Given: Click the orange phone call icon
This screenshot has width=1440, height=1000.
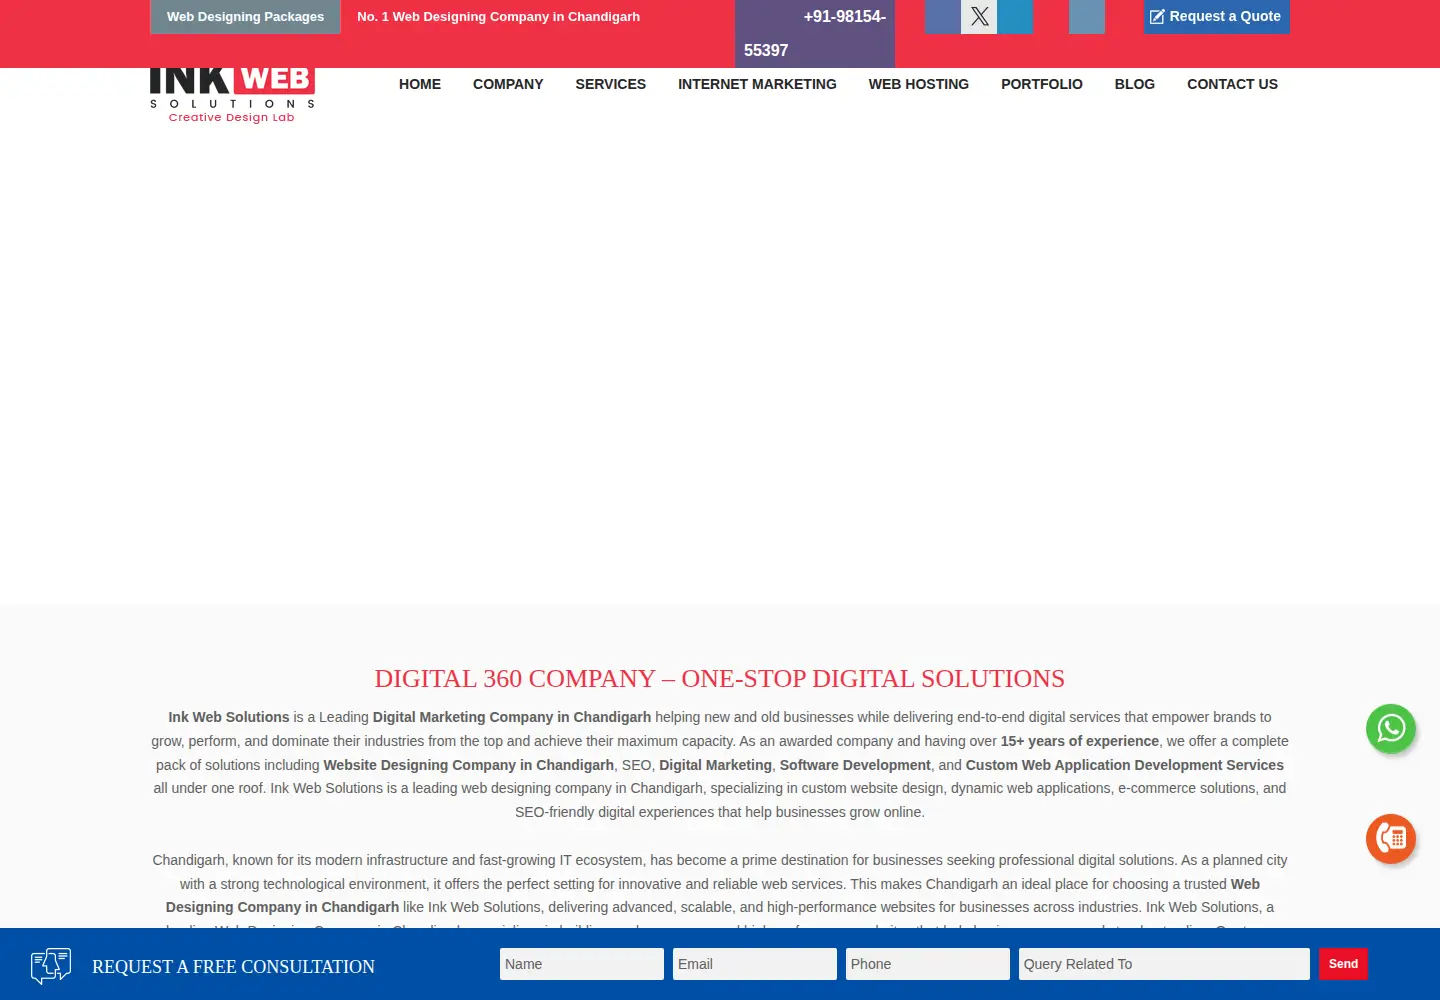Looking at the screenshot, I should pyautogui.click(x=1391, y=838).
